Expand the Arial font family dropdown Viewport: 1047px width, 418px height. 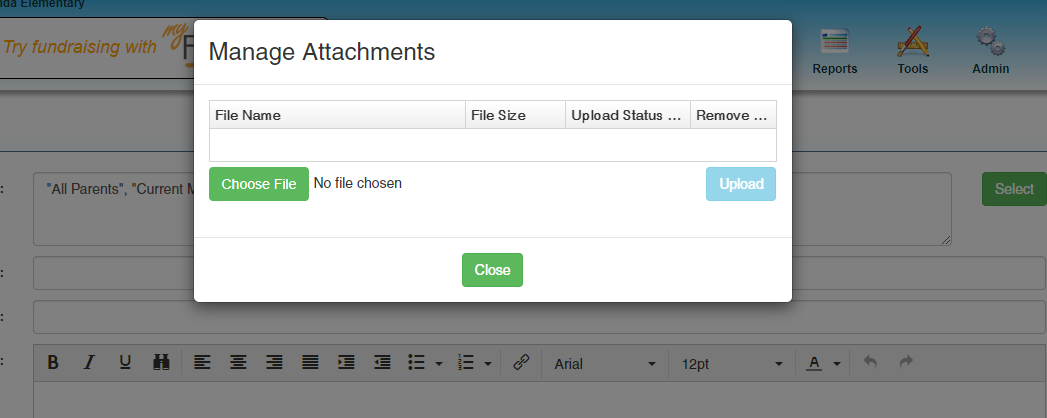605,364
